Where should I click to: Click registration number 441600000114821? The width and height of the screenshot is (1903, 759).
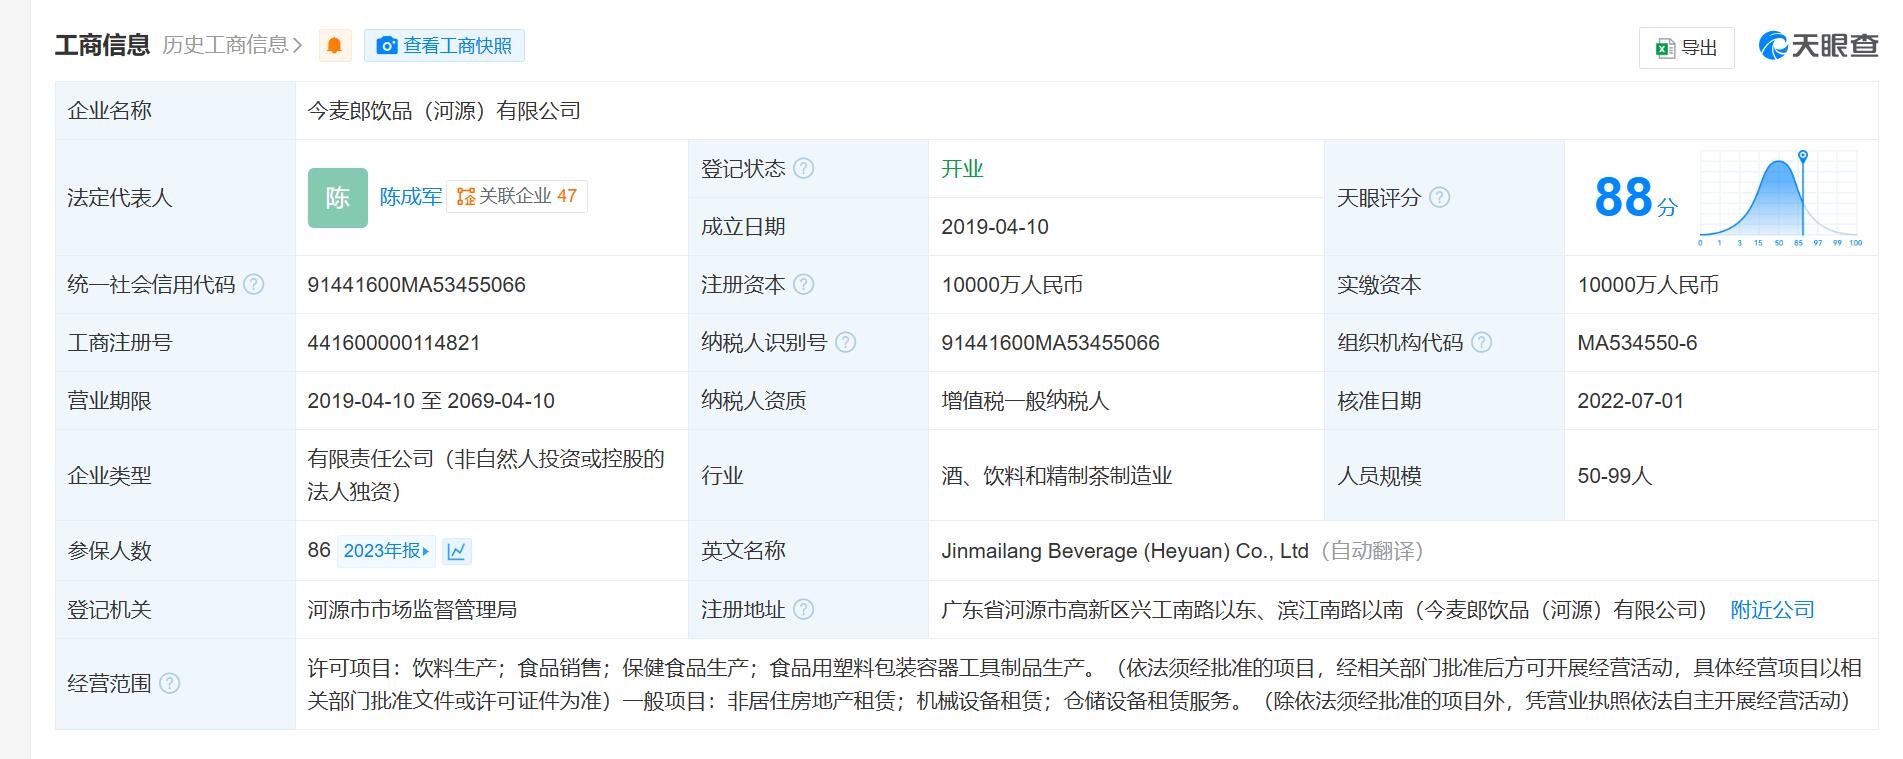click(394, 343)
